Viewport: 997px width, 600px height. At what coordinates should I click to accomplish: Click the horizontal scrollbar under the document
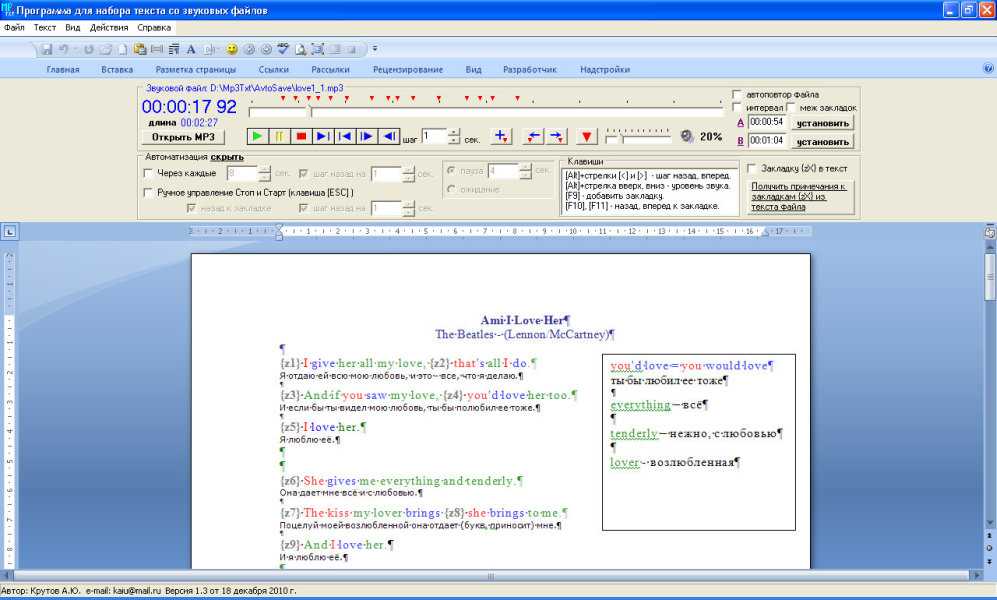[x=490, y=576]
